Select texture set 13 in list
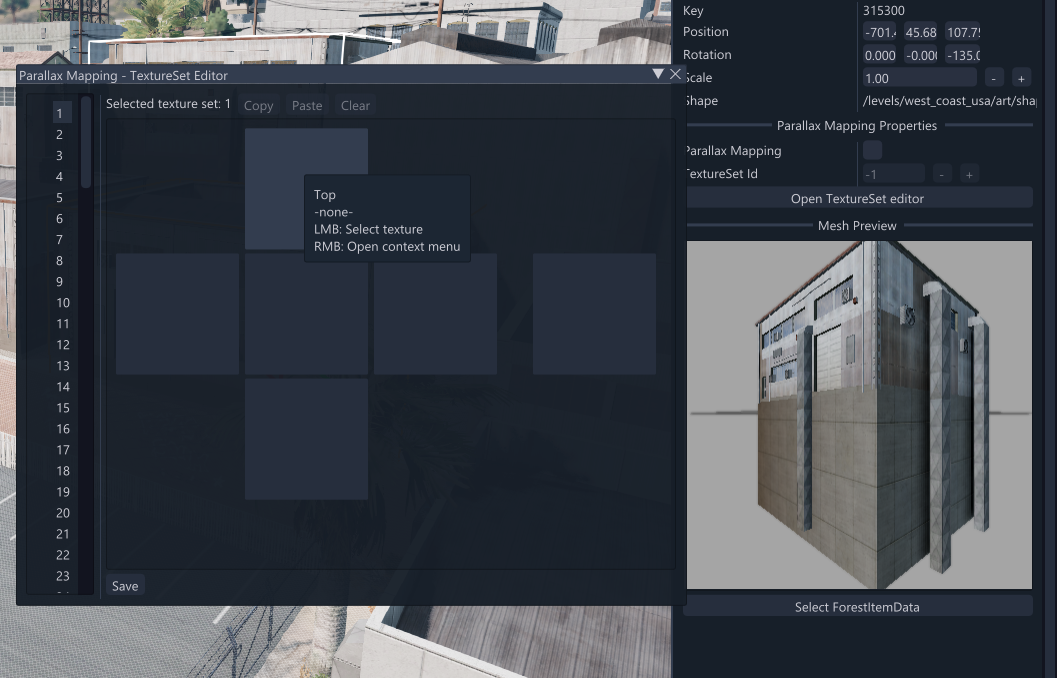1057x678 pixels. (x=62, y=365)
